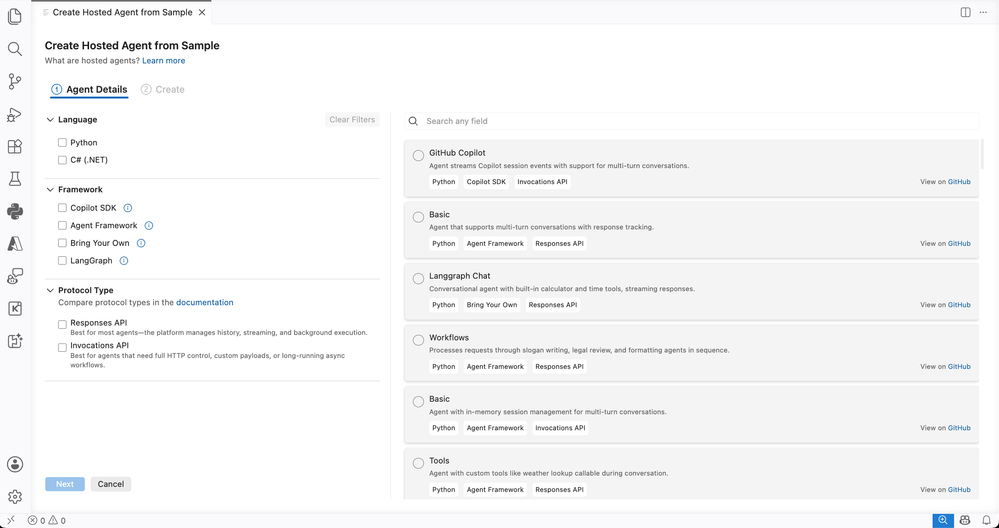The height and width of the screenshot is (528, 999).
Task: Select the Langgraph Chat sample radio button
Action: (418, 278)
